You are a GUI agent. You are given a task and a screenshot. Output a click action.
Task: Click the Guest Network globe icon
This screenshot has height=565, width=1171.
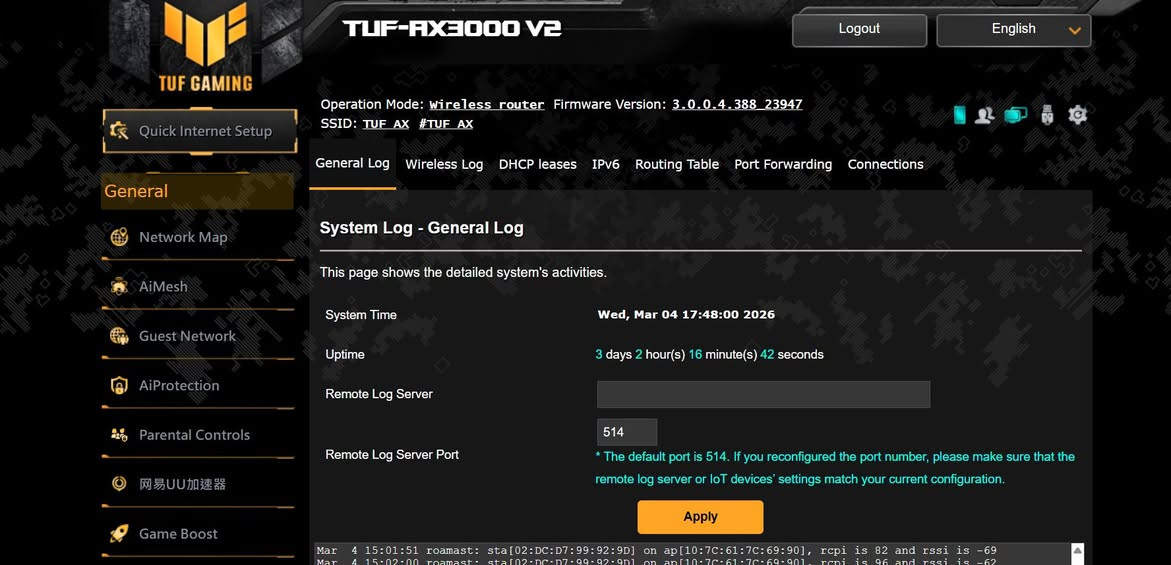point(119,336)
